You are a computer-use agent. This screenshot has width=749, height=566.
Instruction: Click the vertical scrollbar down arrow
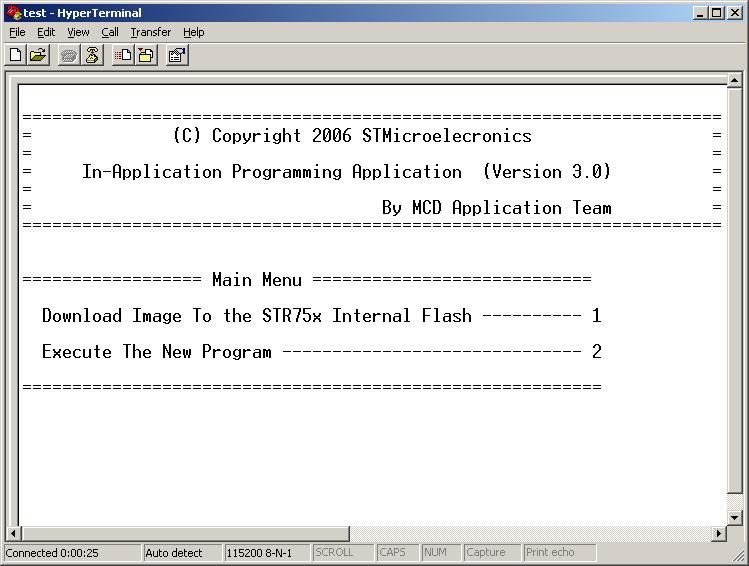[x=734, y=516]
